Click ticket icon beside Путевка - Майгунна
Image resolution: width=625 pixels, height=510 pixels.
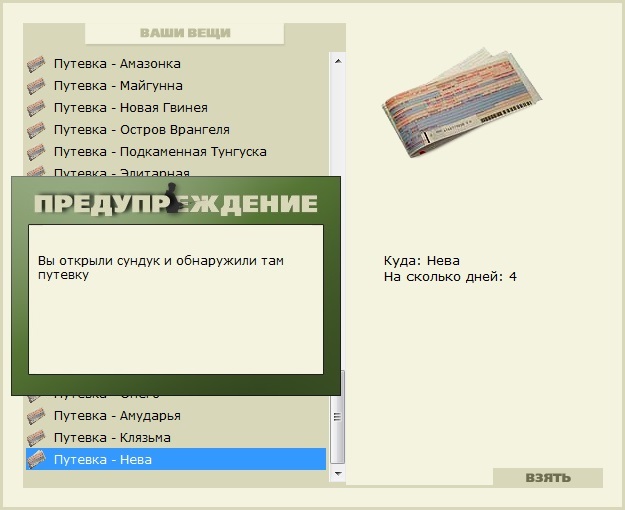coord(36,86)
